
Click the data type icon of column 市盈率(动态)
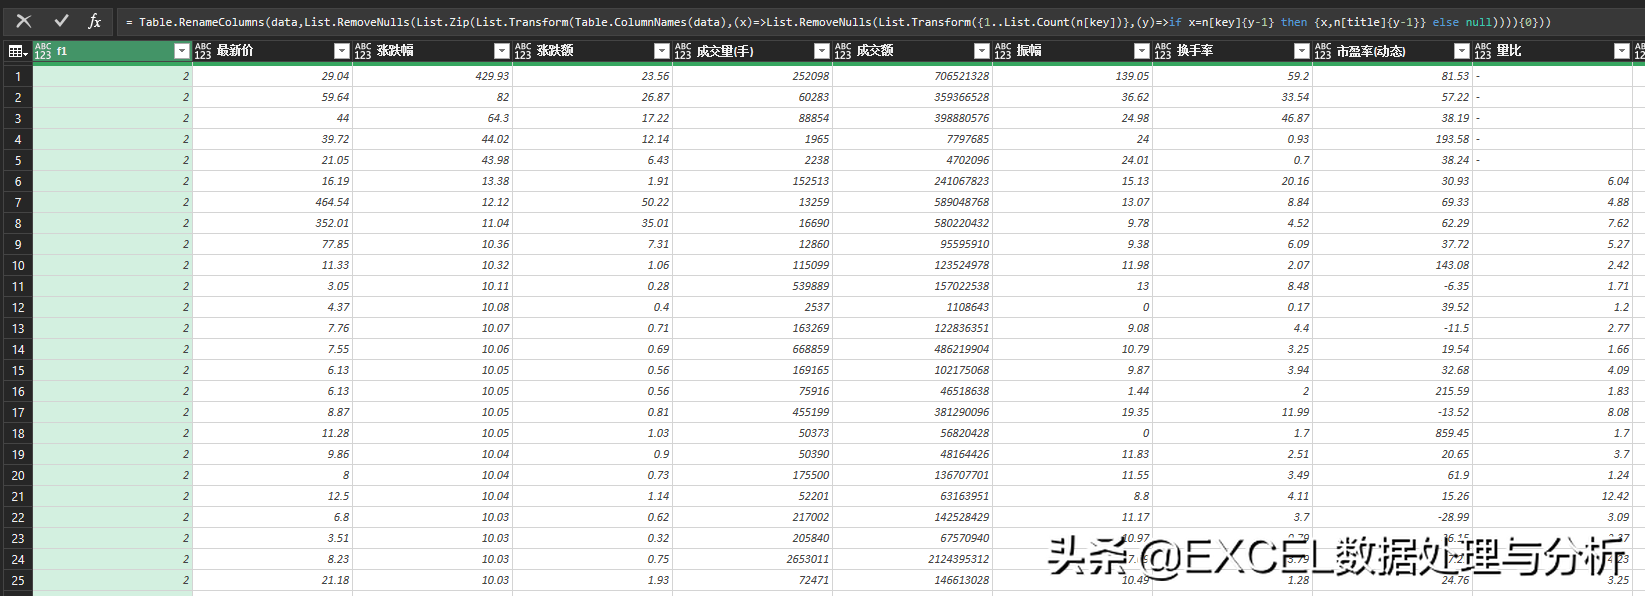pos(1323,51)
